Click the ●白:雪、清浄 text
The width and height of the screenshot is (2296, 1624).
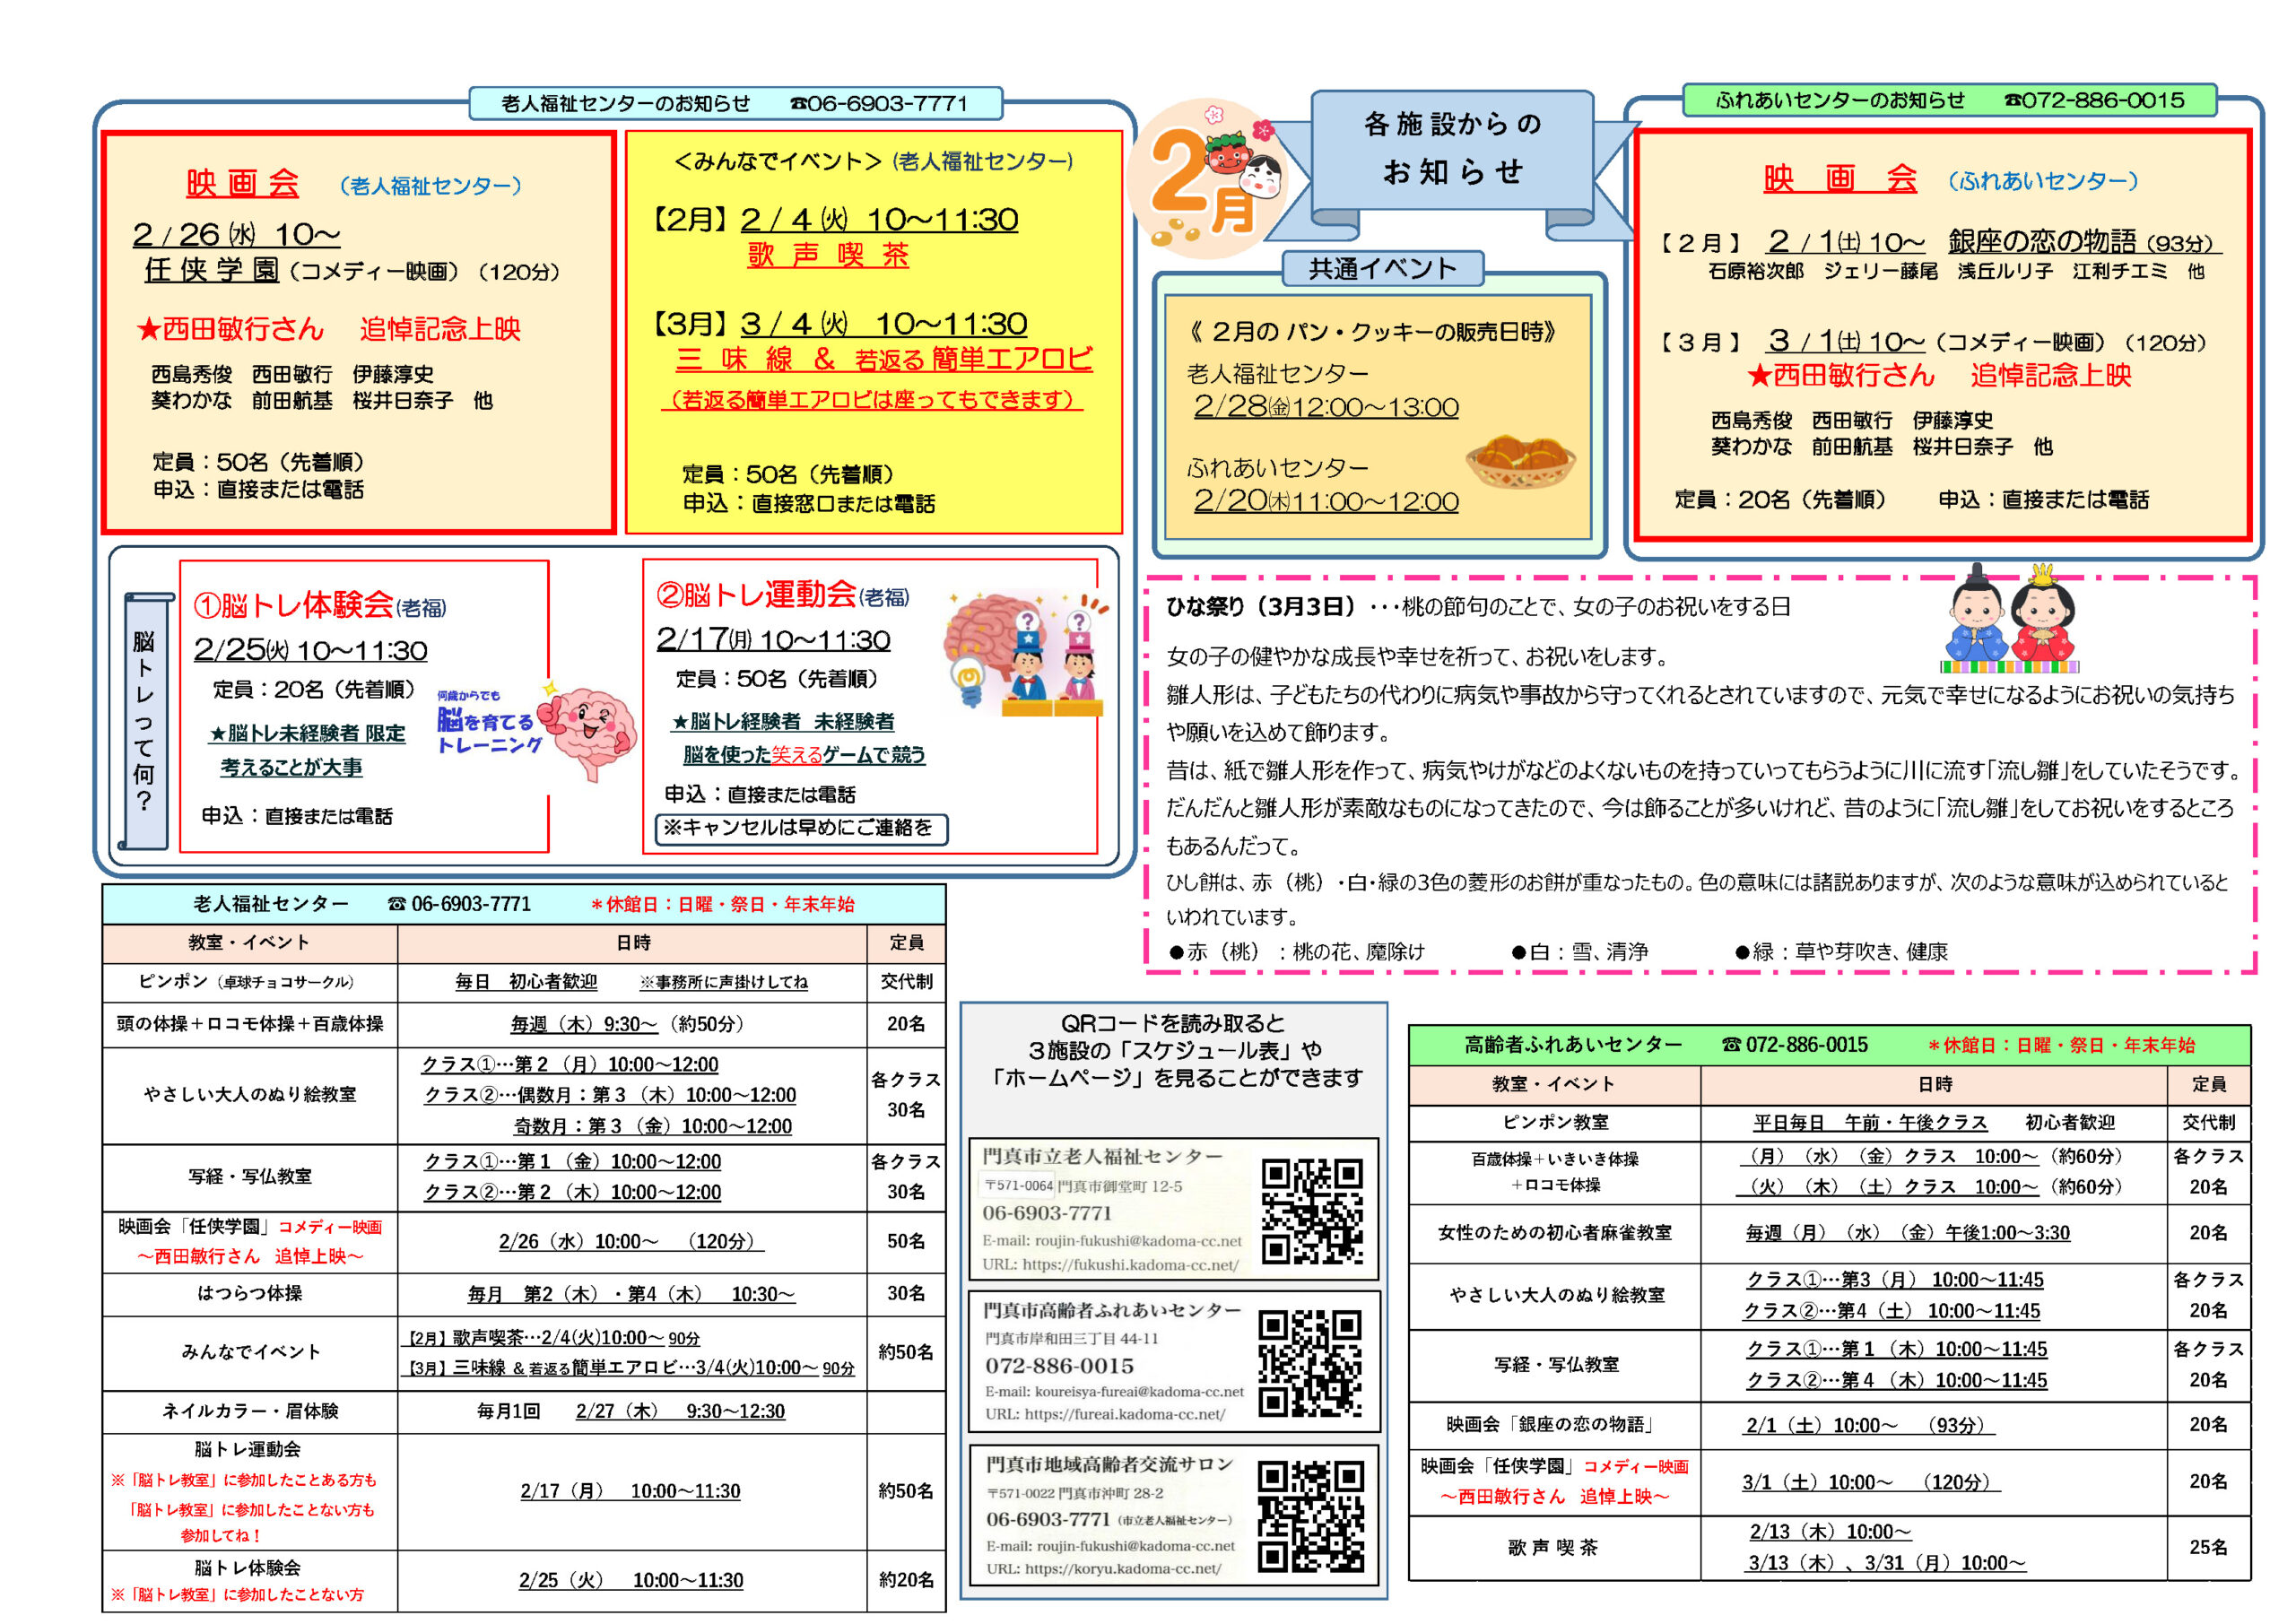[1580, 951]
